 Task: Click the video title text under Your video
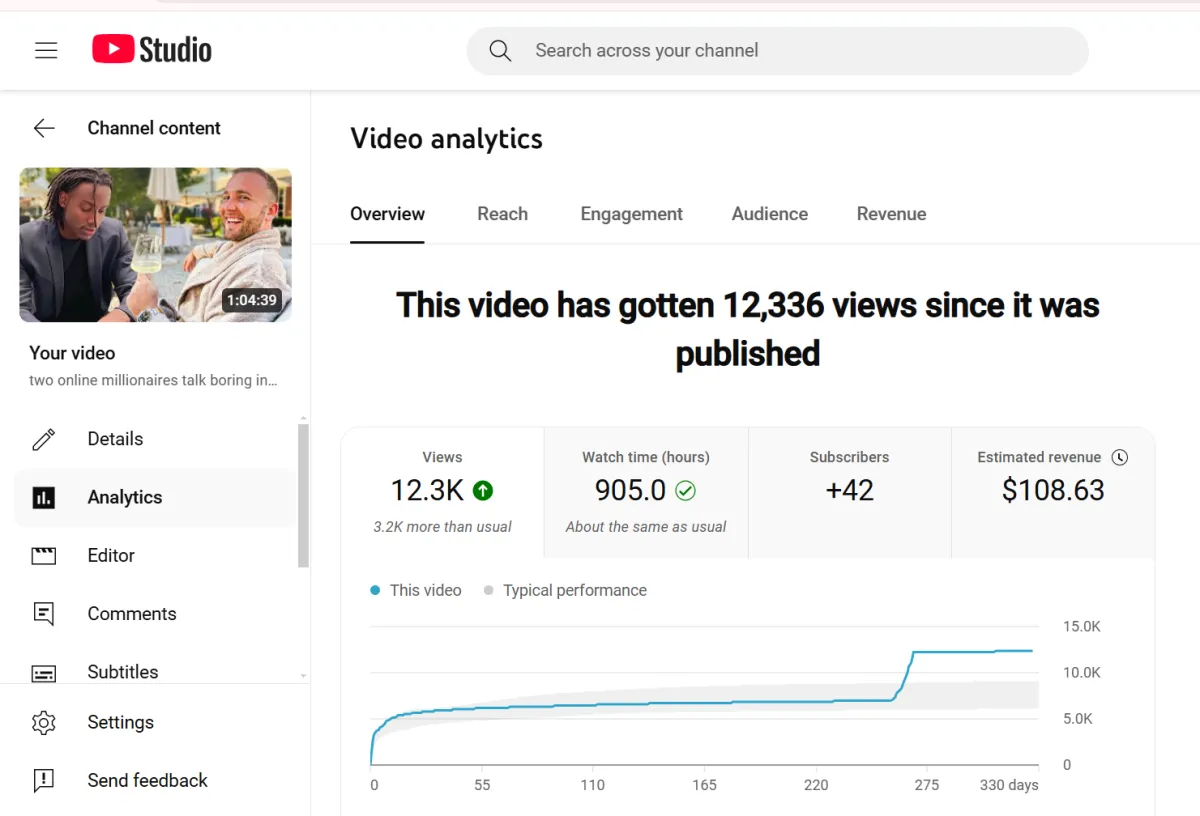[153, 381]
